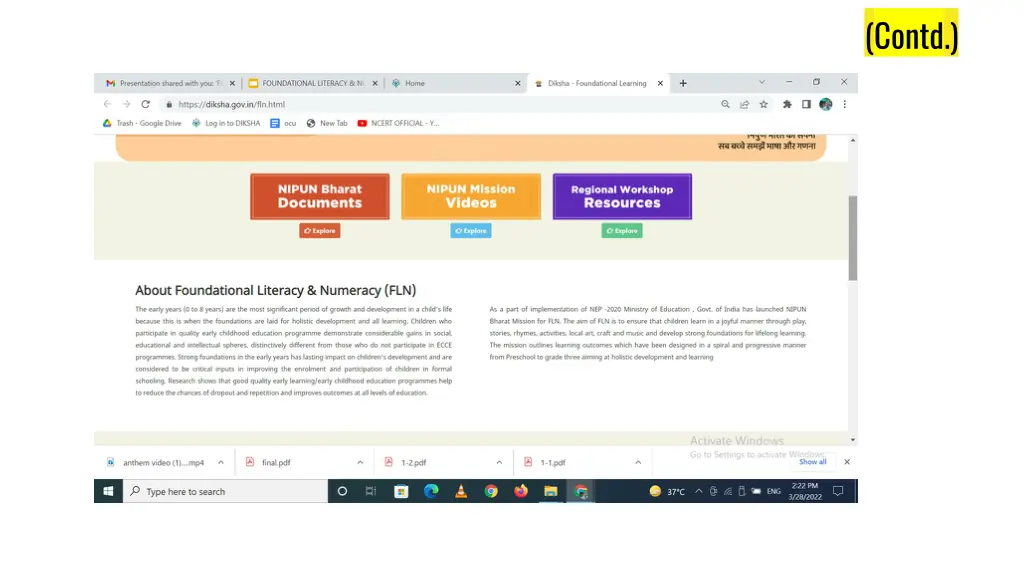Screen dimensions: 1024x576
Task: Click the forward navigation arrow
Action: pyautogui.click(x=126, y=104)
